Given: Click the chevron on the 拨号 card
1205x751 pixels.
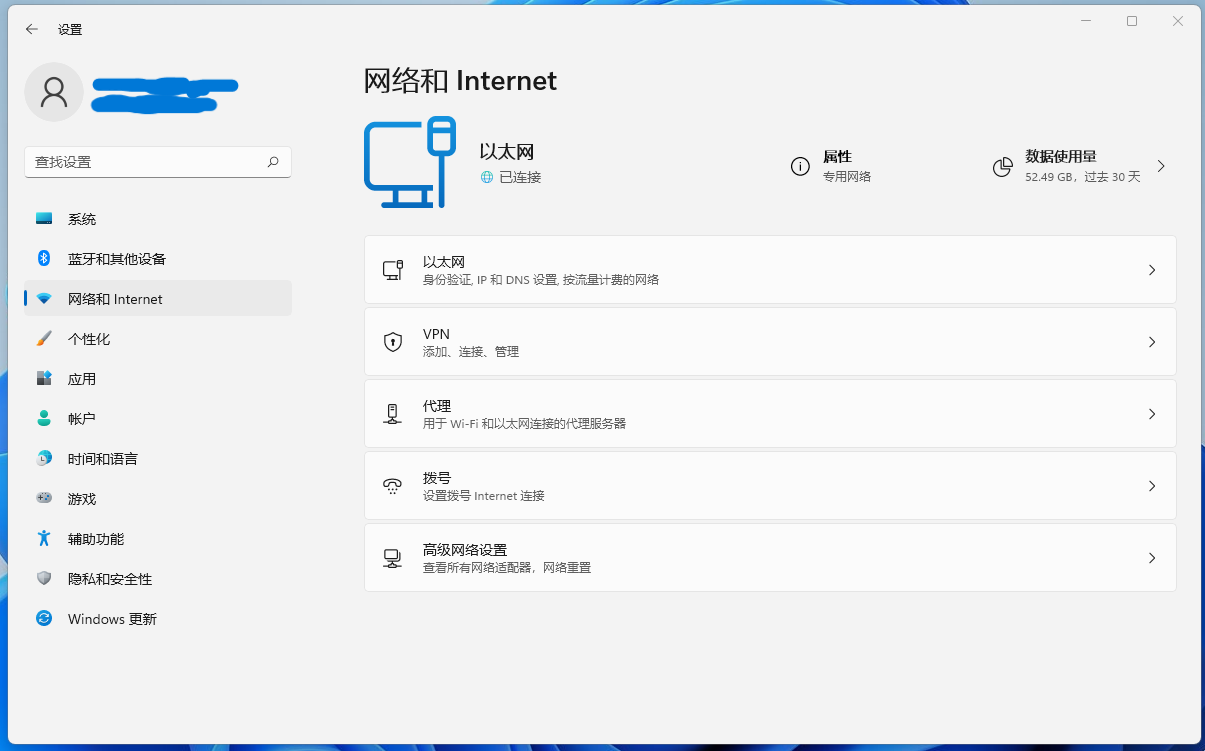Looking at the screenshot, I should pos(1152,486).
